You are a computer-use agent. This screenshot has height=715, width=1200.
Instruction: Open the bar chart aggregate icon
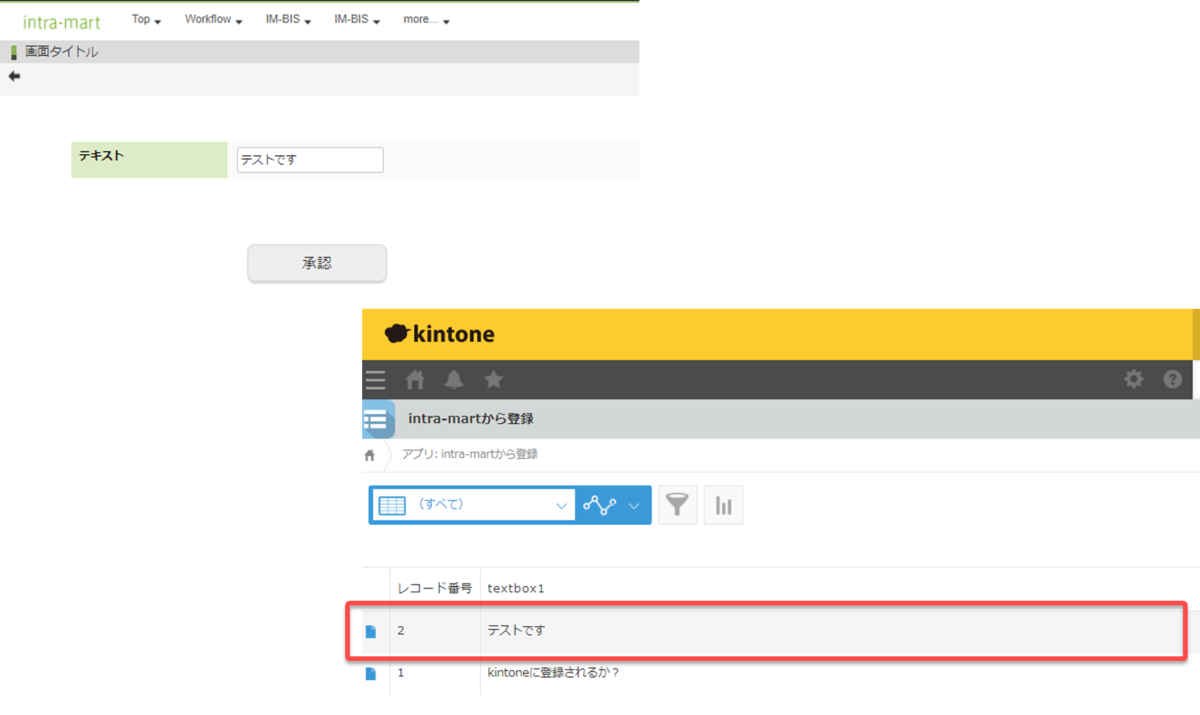[x=723, y=506]
